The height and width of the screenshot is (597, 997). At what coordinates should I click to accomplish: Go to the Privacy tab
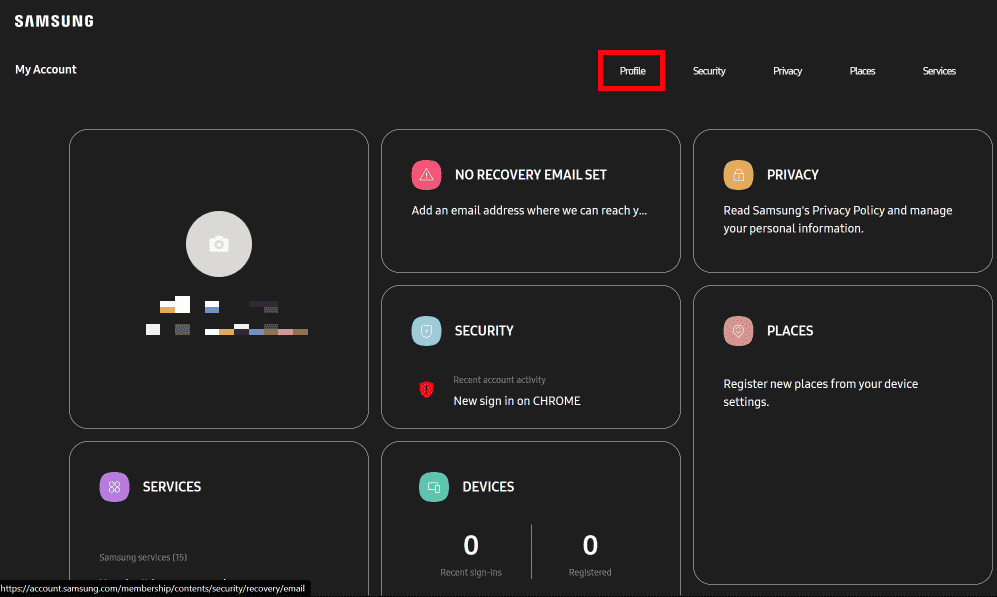point(787,71)
